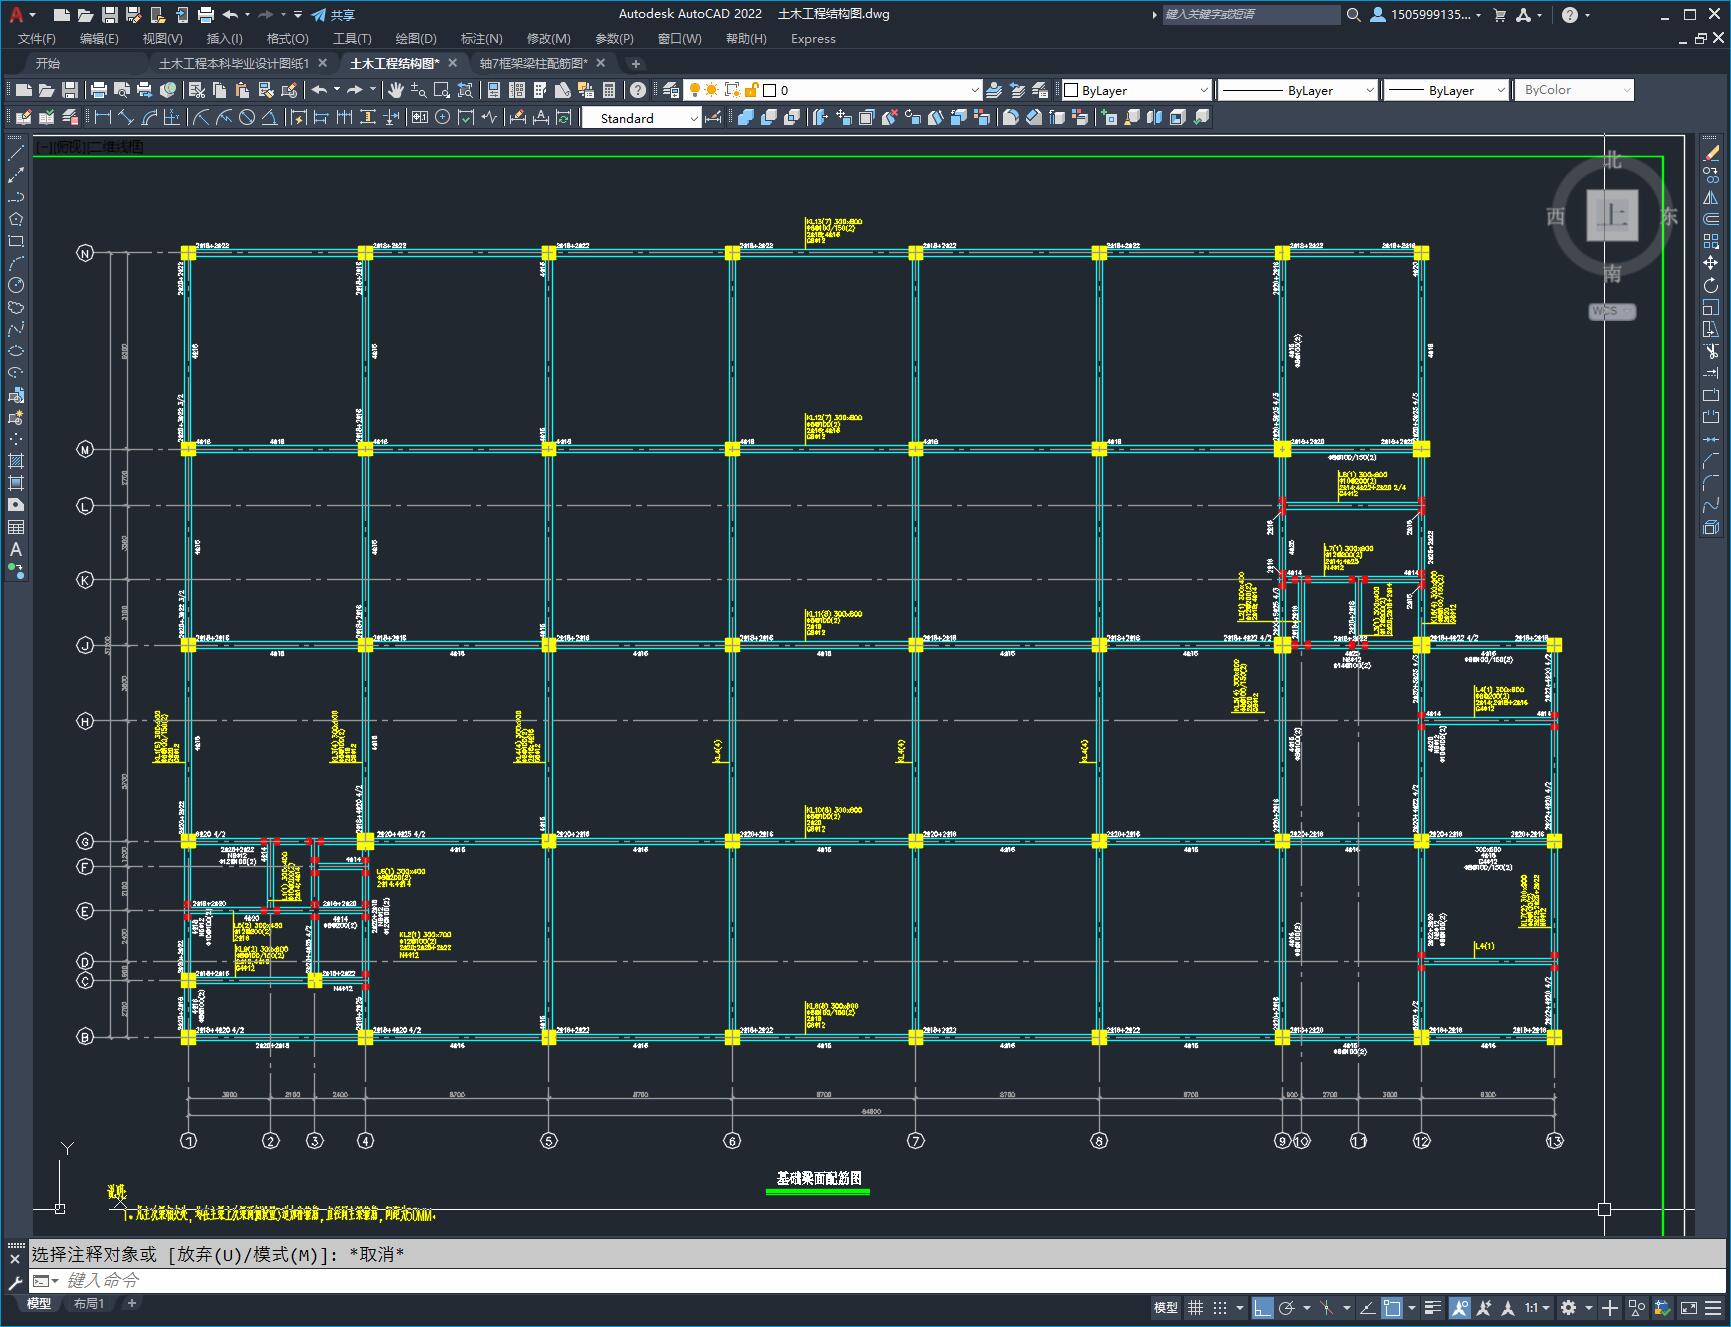This screenshot has height=1327, width=1731.
Task: Click the add layout plus button
Action: pyautogui.click(x=131, y=1303)
